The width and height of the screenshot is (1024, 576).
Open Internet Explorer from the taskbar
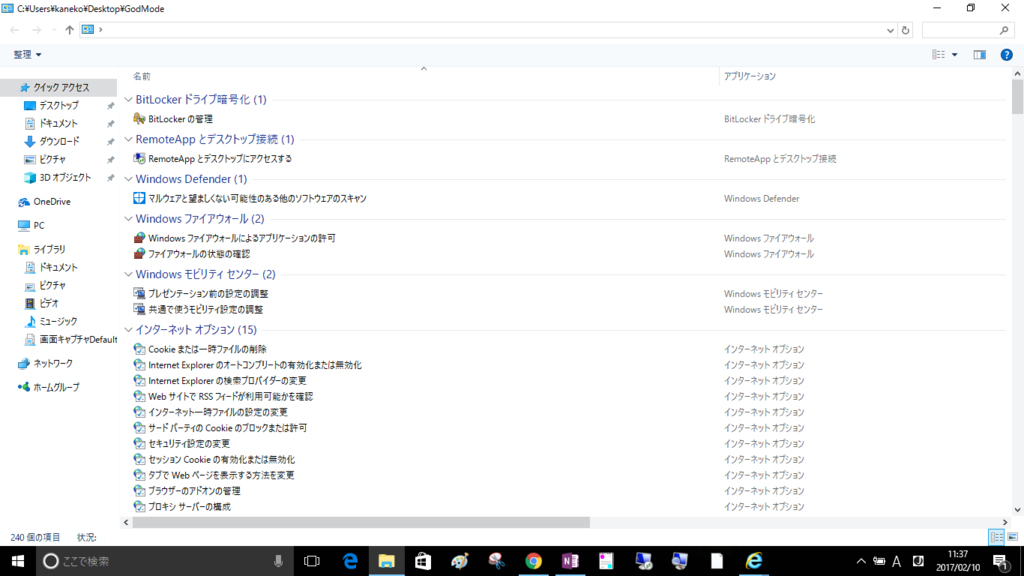(754, 561)
